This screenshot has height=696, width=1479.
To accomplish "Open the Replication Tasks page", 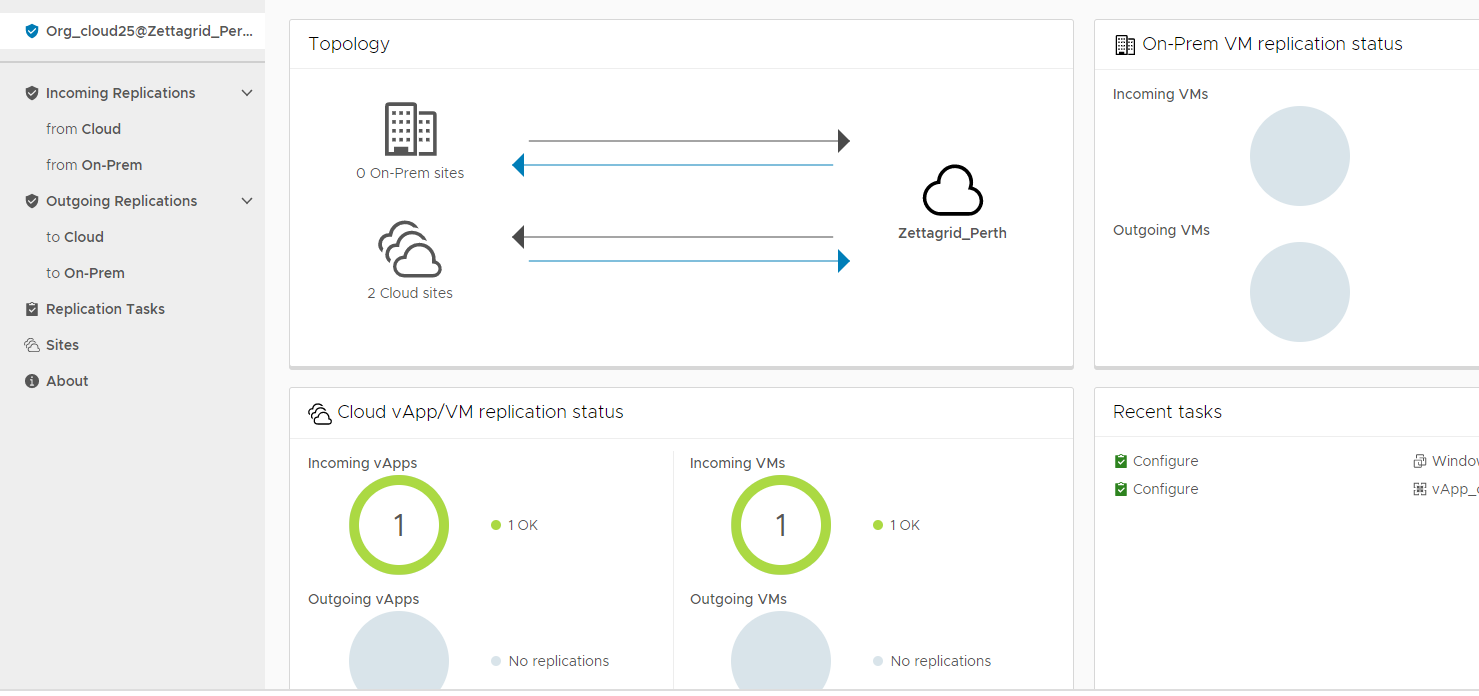I will (x=105, y=309).
